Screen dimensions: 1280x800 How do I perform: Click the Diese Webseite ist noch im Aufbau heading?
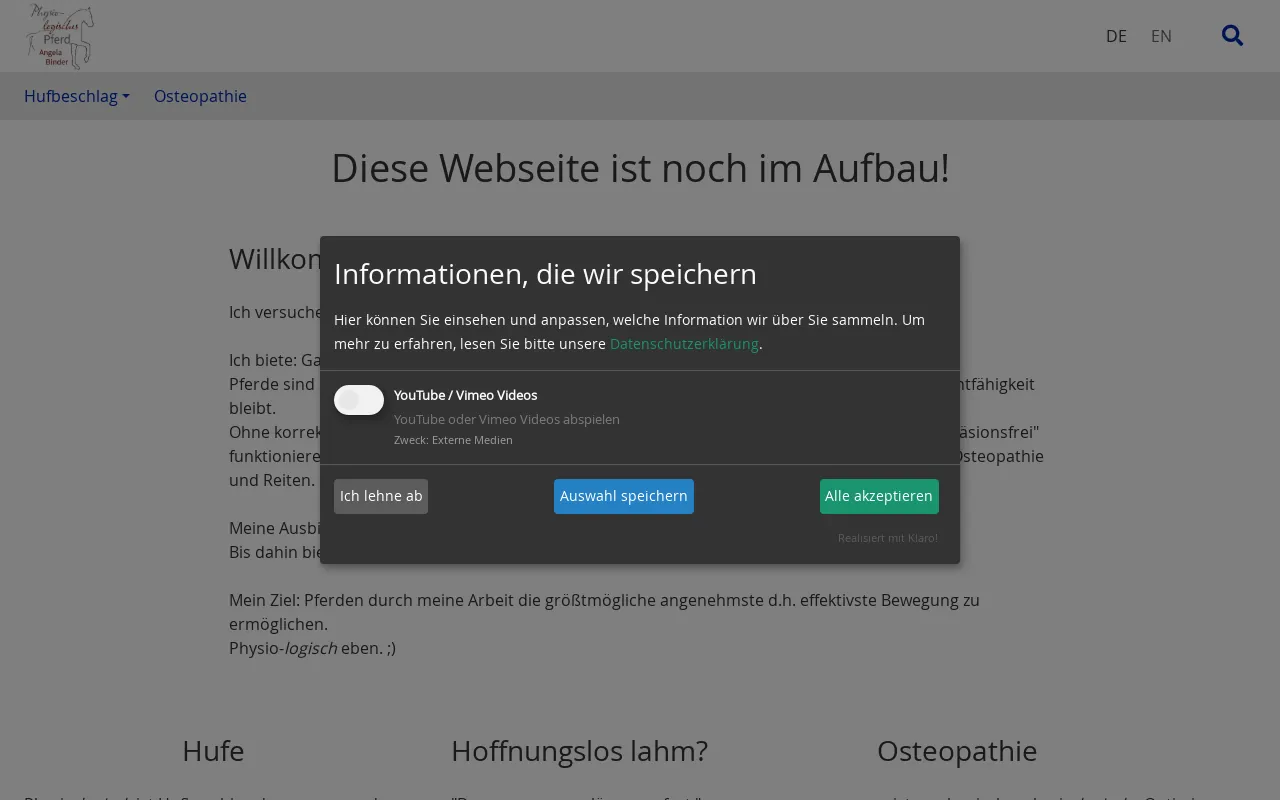(640, 168)
